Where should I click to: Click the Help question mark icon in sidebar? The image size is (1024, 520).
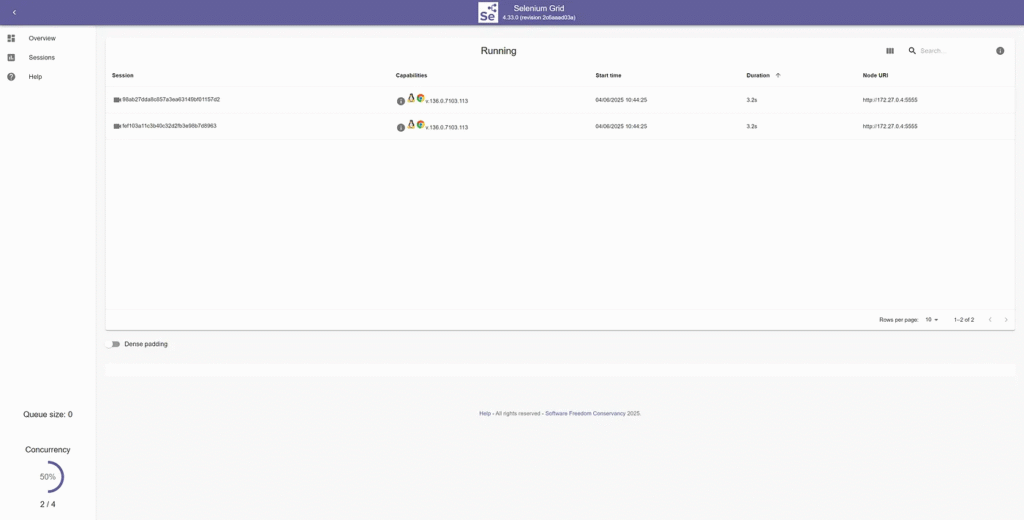pyautogui.click(x=11, y=77)
